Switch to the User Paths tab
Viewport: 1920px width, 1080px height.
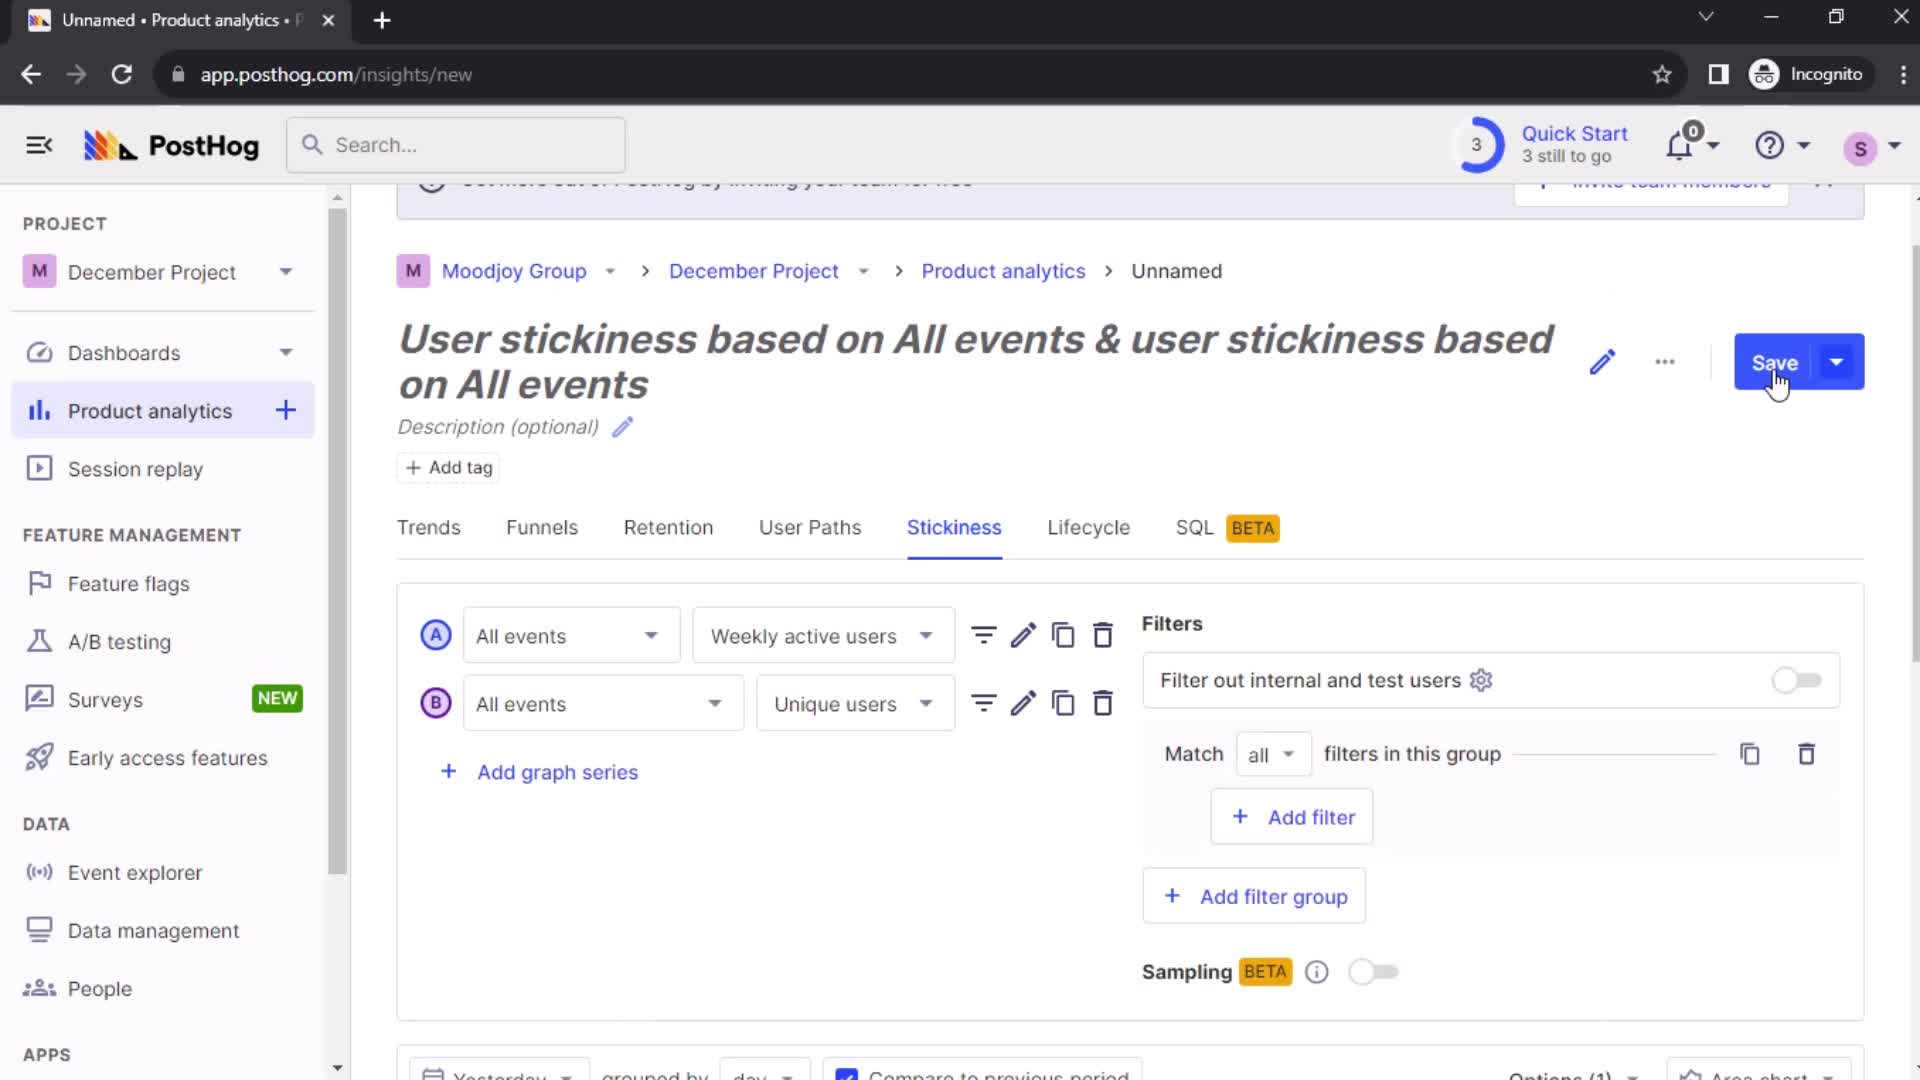tap(810, 527)
